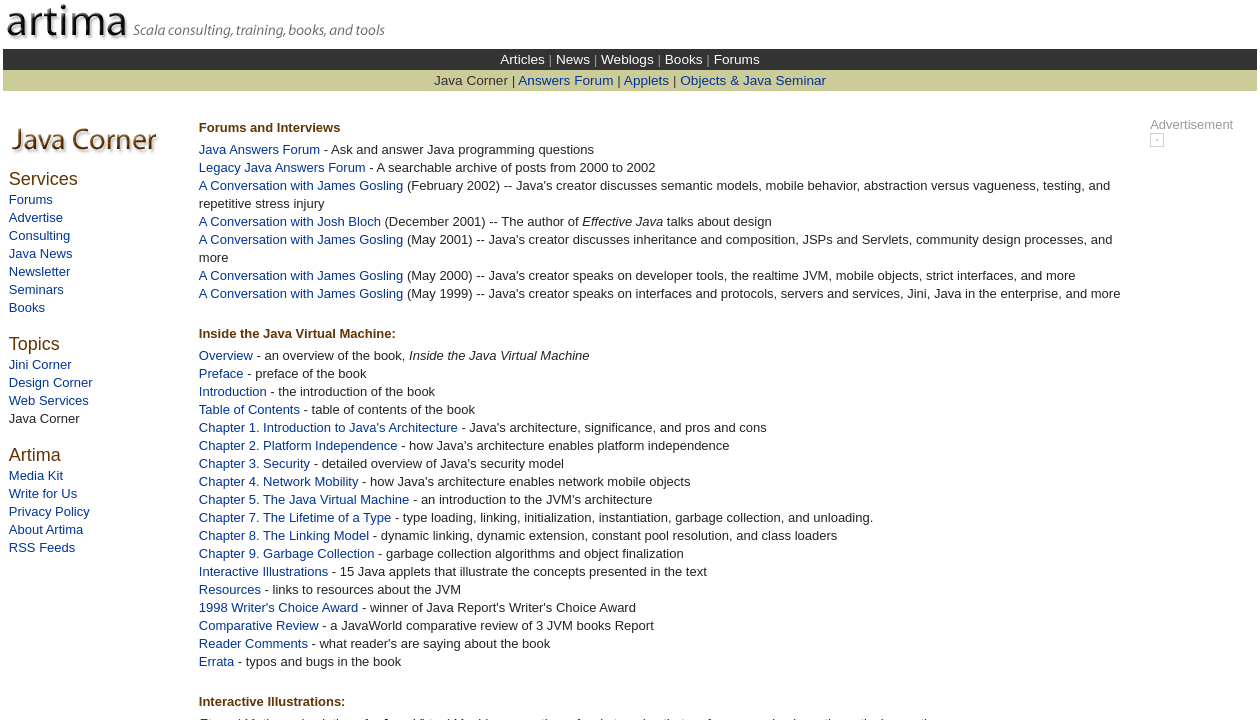Open the Articles menu item

pyautogui.click(x=522, y=59)
